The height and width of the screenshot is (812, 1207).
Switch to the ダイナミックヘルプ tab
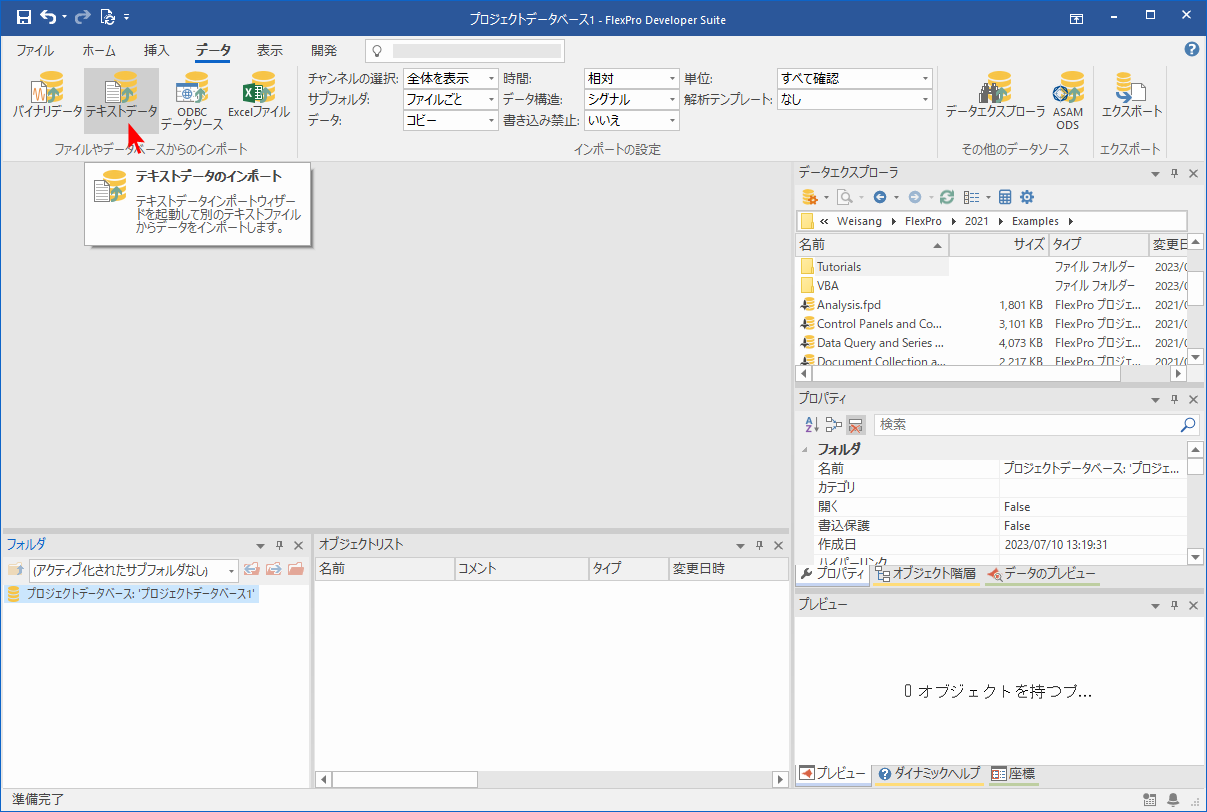pos(929,774)
